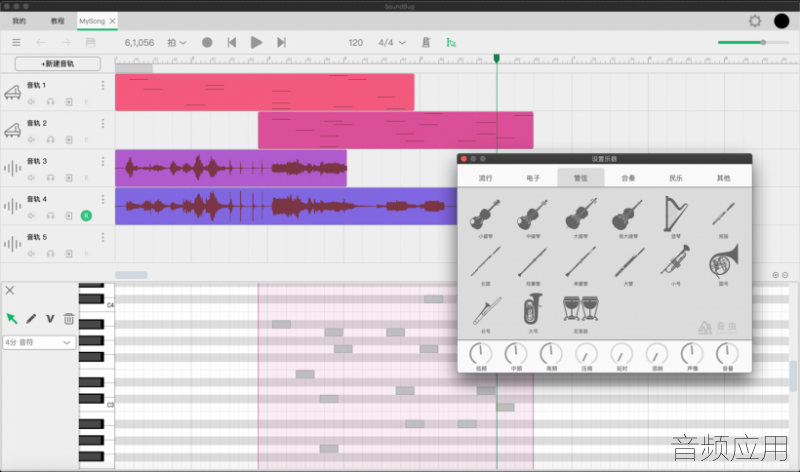Toggle the green snap-to-grid icon
The height and width of the screenshot is (472, 800).
(451, 42)
